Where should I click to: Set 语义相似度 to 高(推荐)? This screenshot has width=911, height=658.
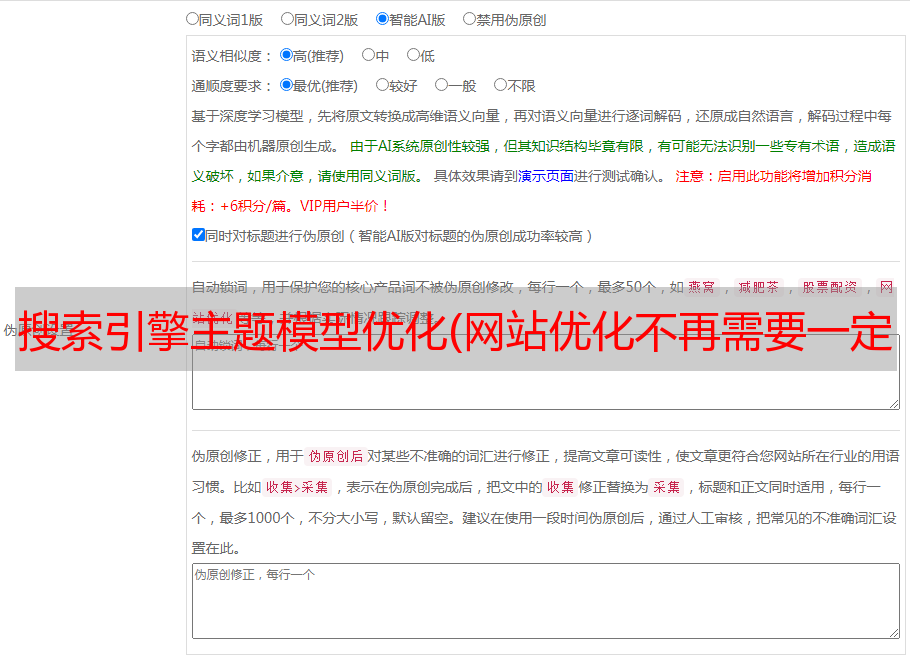286,55
